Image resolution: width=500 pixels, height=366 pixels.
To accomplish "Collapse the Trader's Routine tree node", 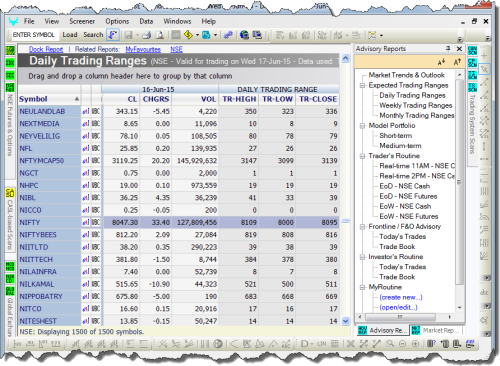I will 362,156.
